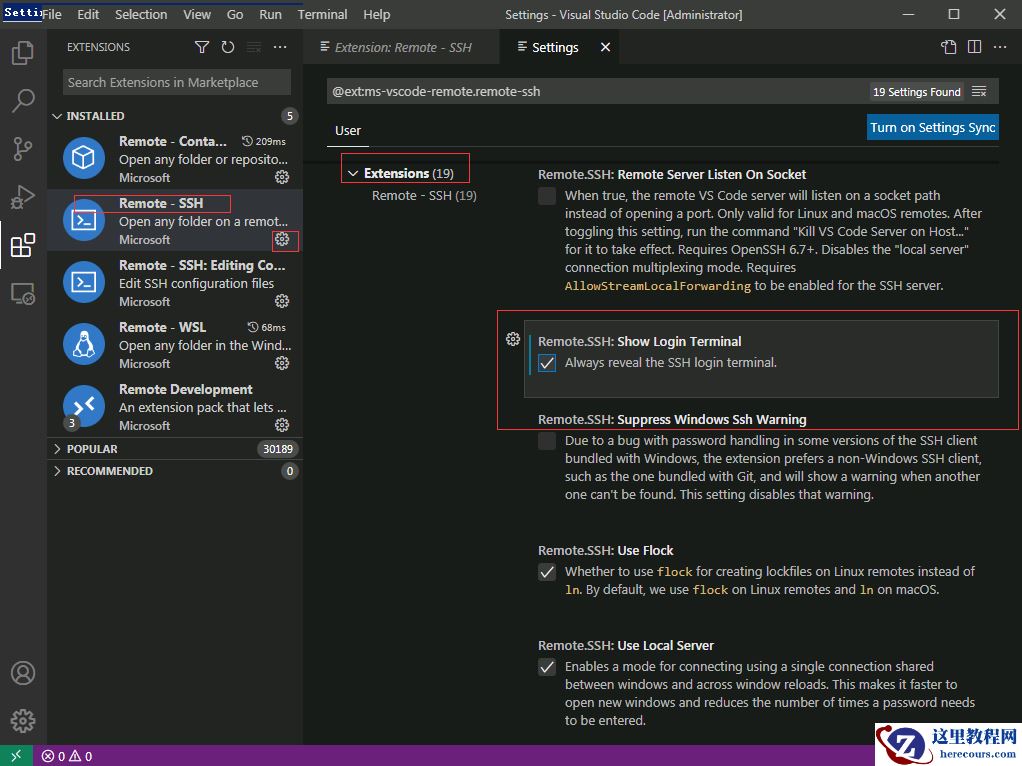Open the Remote - SSH extension gear menu
The image size is (1022, 766).
[283, 240]
